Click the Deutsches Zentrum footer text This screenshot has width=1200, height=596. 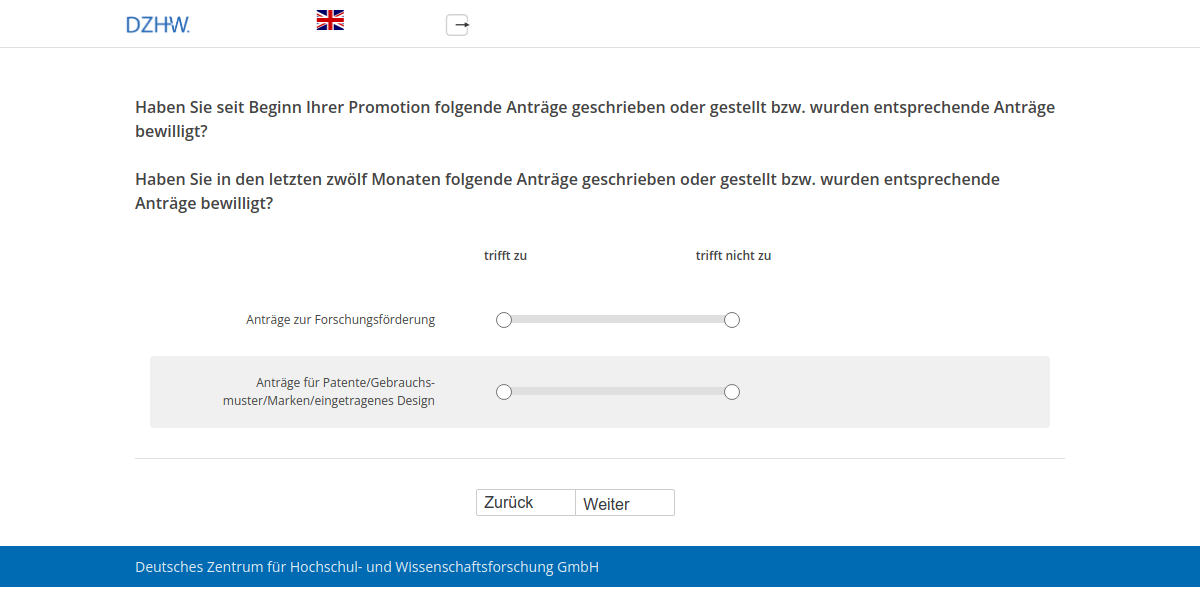click(x=366, y=566)
